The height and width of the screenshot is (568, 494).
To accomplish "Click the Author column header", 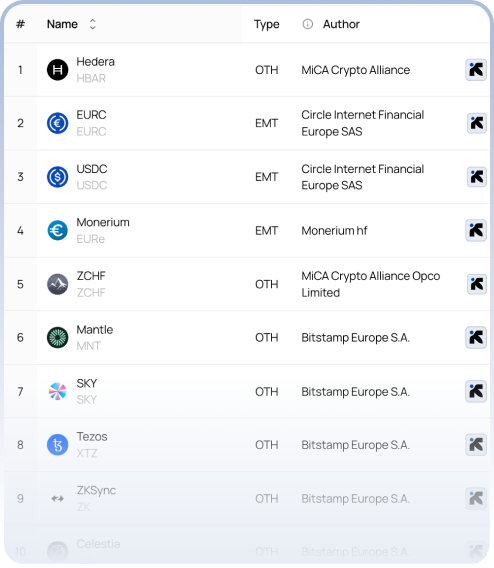I will point(341,24).
